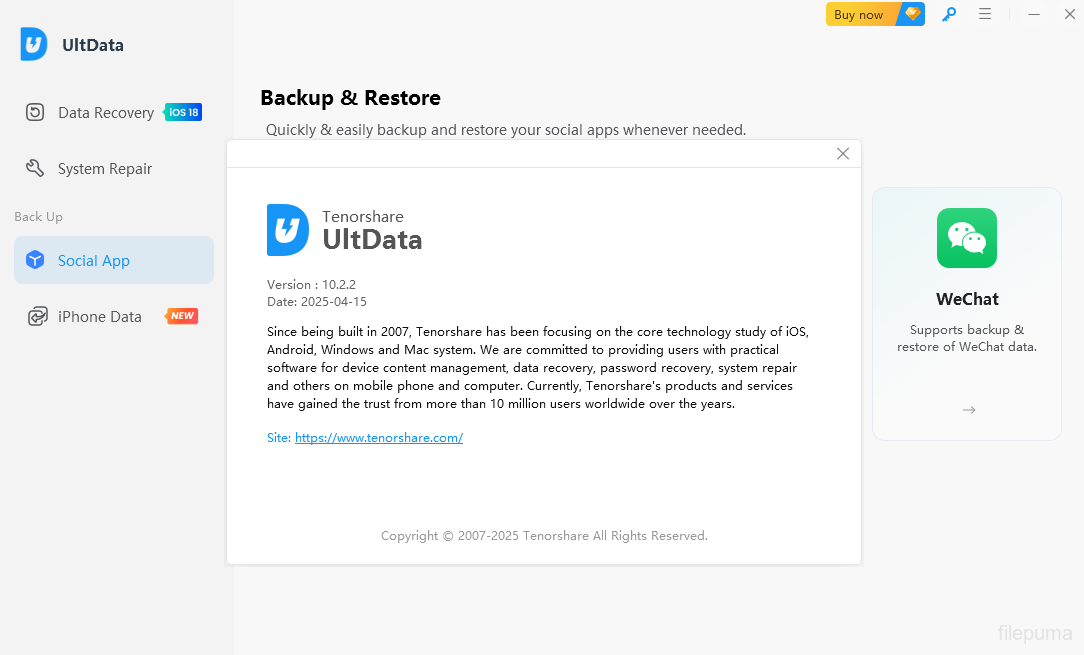The image size is (1084, 655).
Task: Close the About UltData dialog
Action: [843, 154]
